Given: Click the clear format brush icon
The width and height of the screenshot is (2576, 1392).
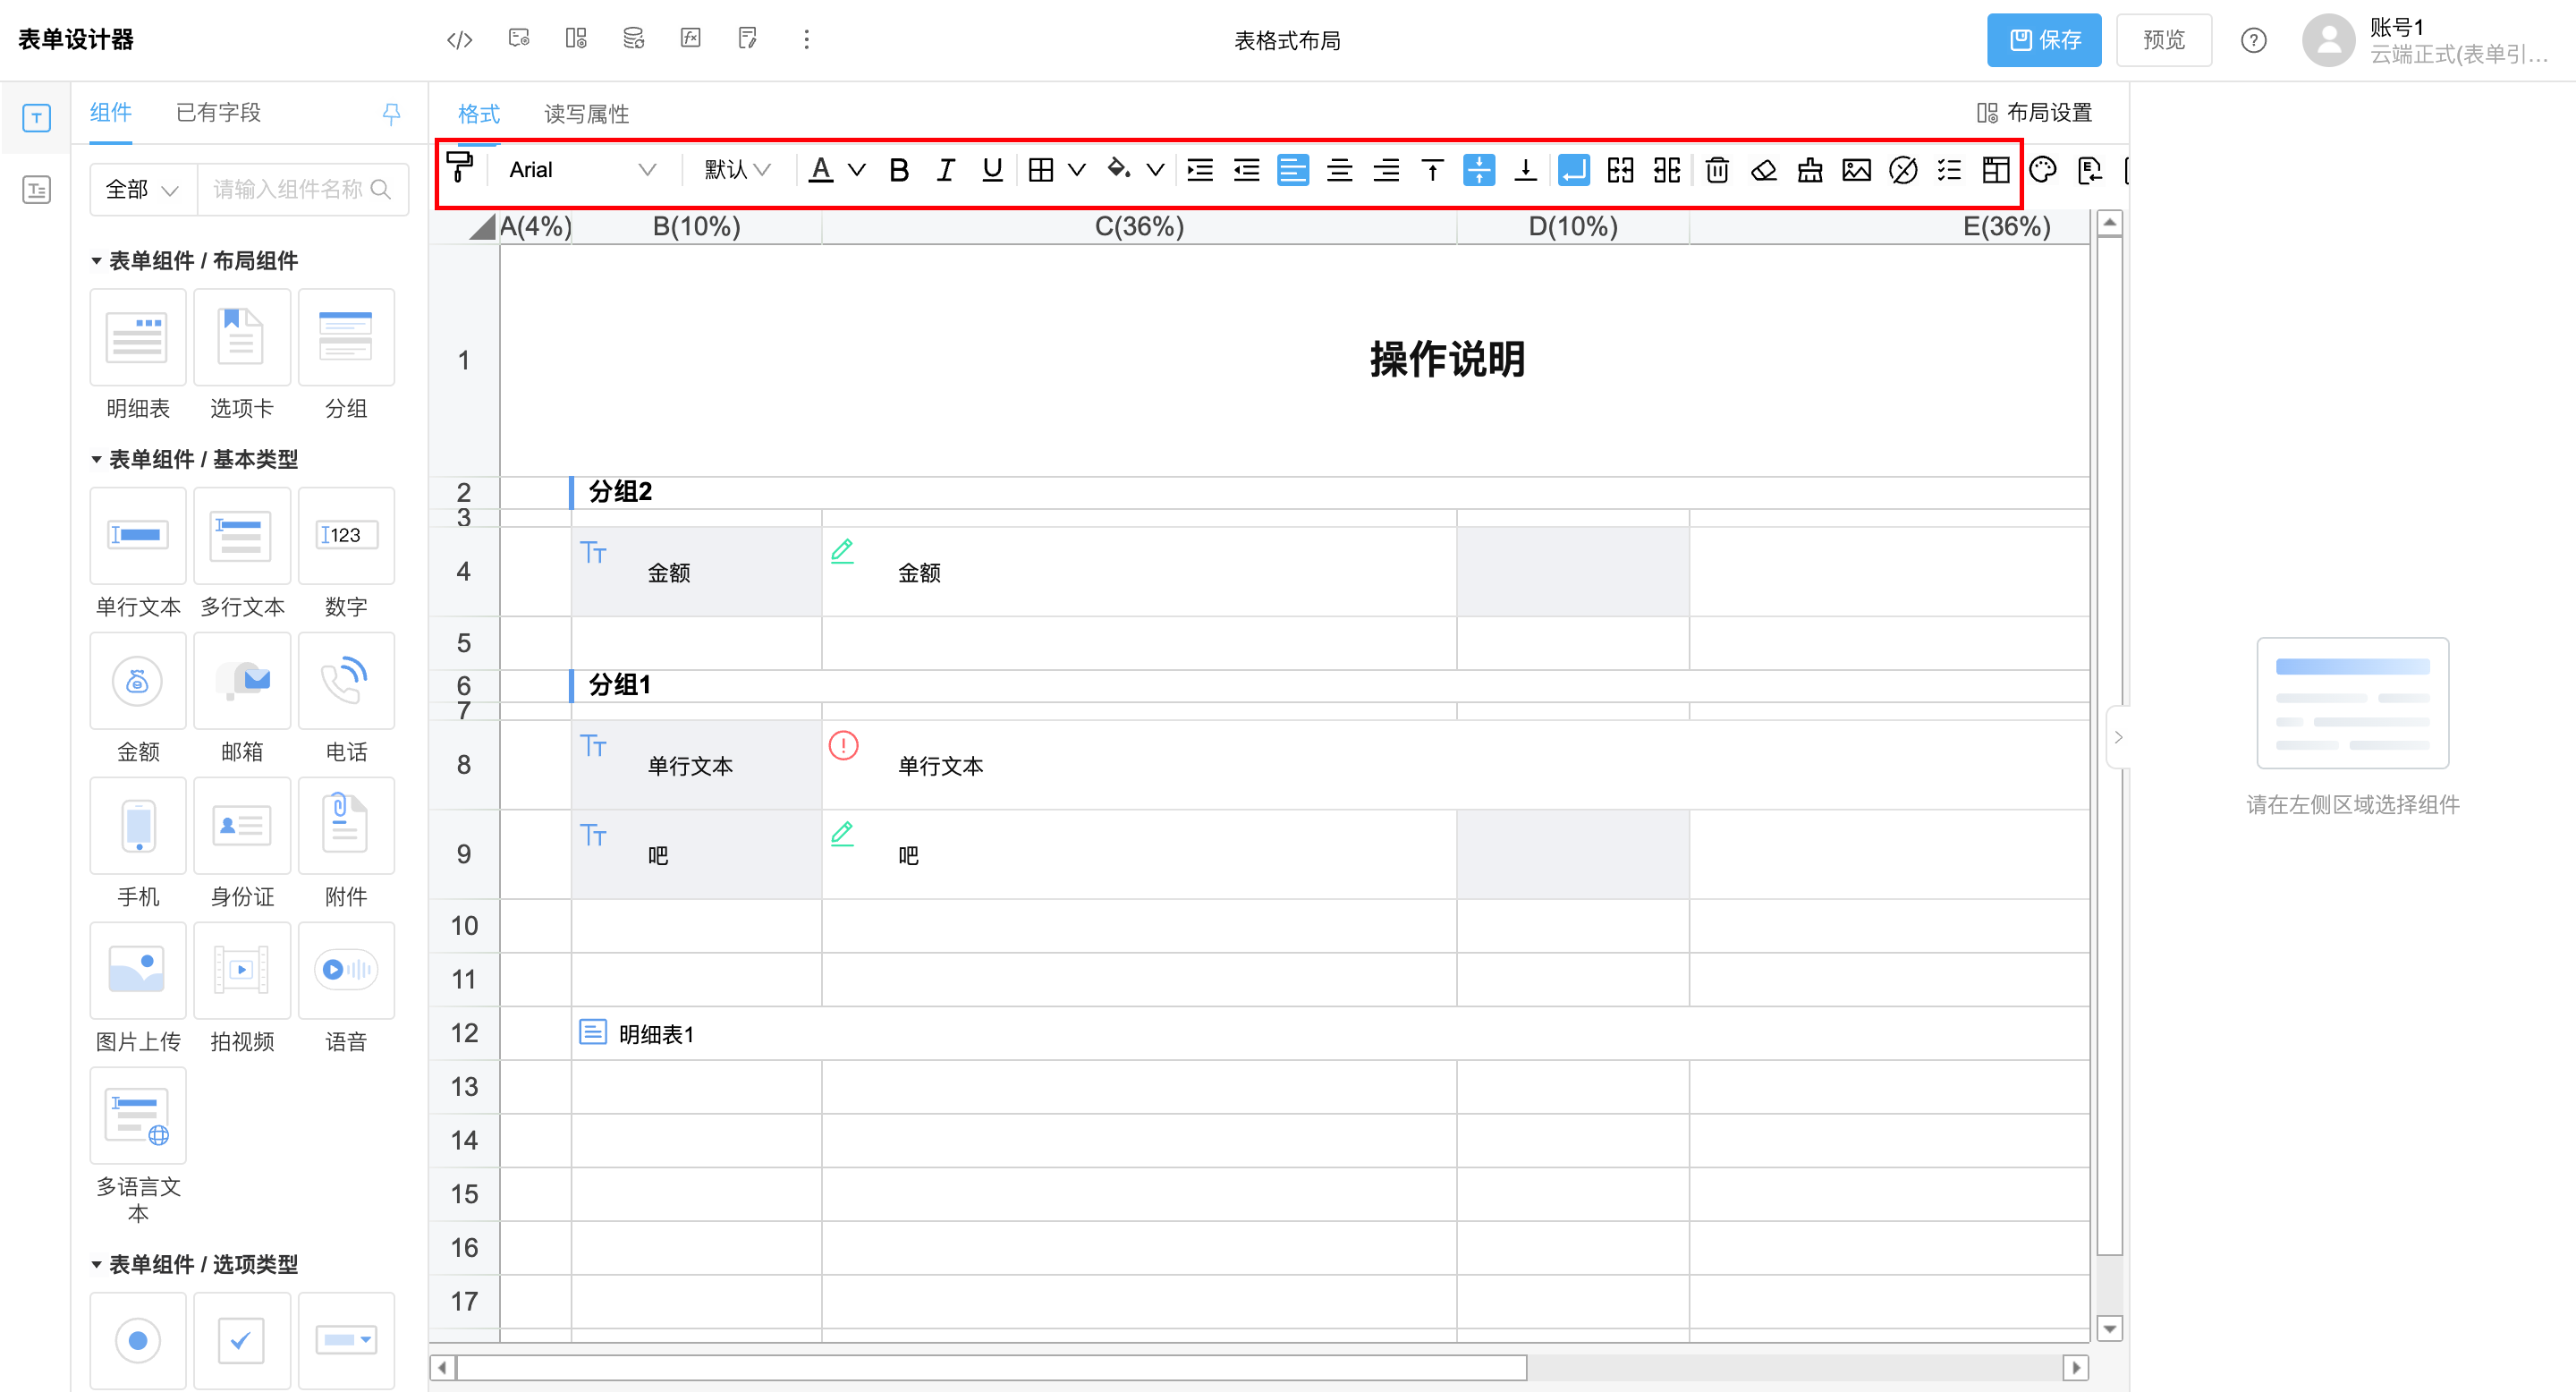Looking at the screenshot, I should (x=1810, y=170).
